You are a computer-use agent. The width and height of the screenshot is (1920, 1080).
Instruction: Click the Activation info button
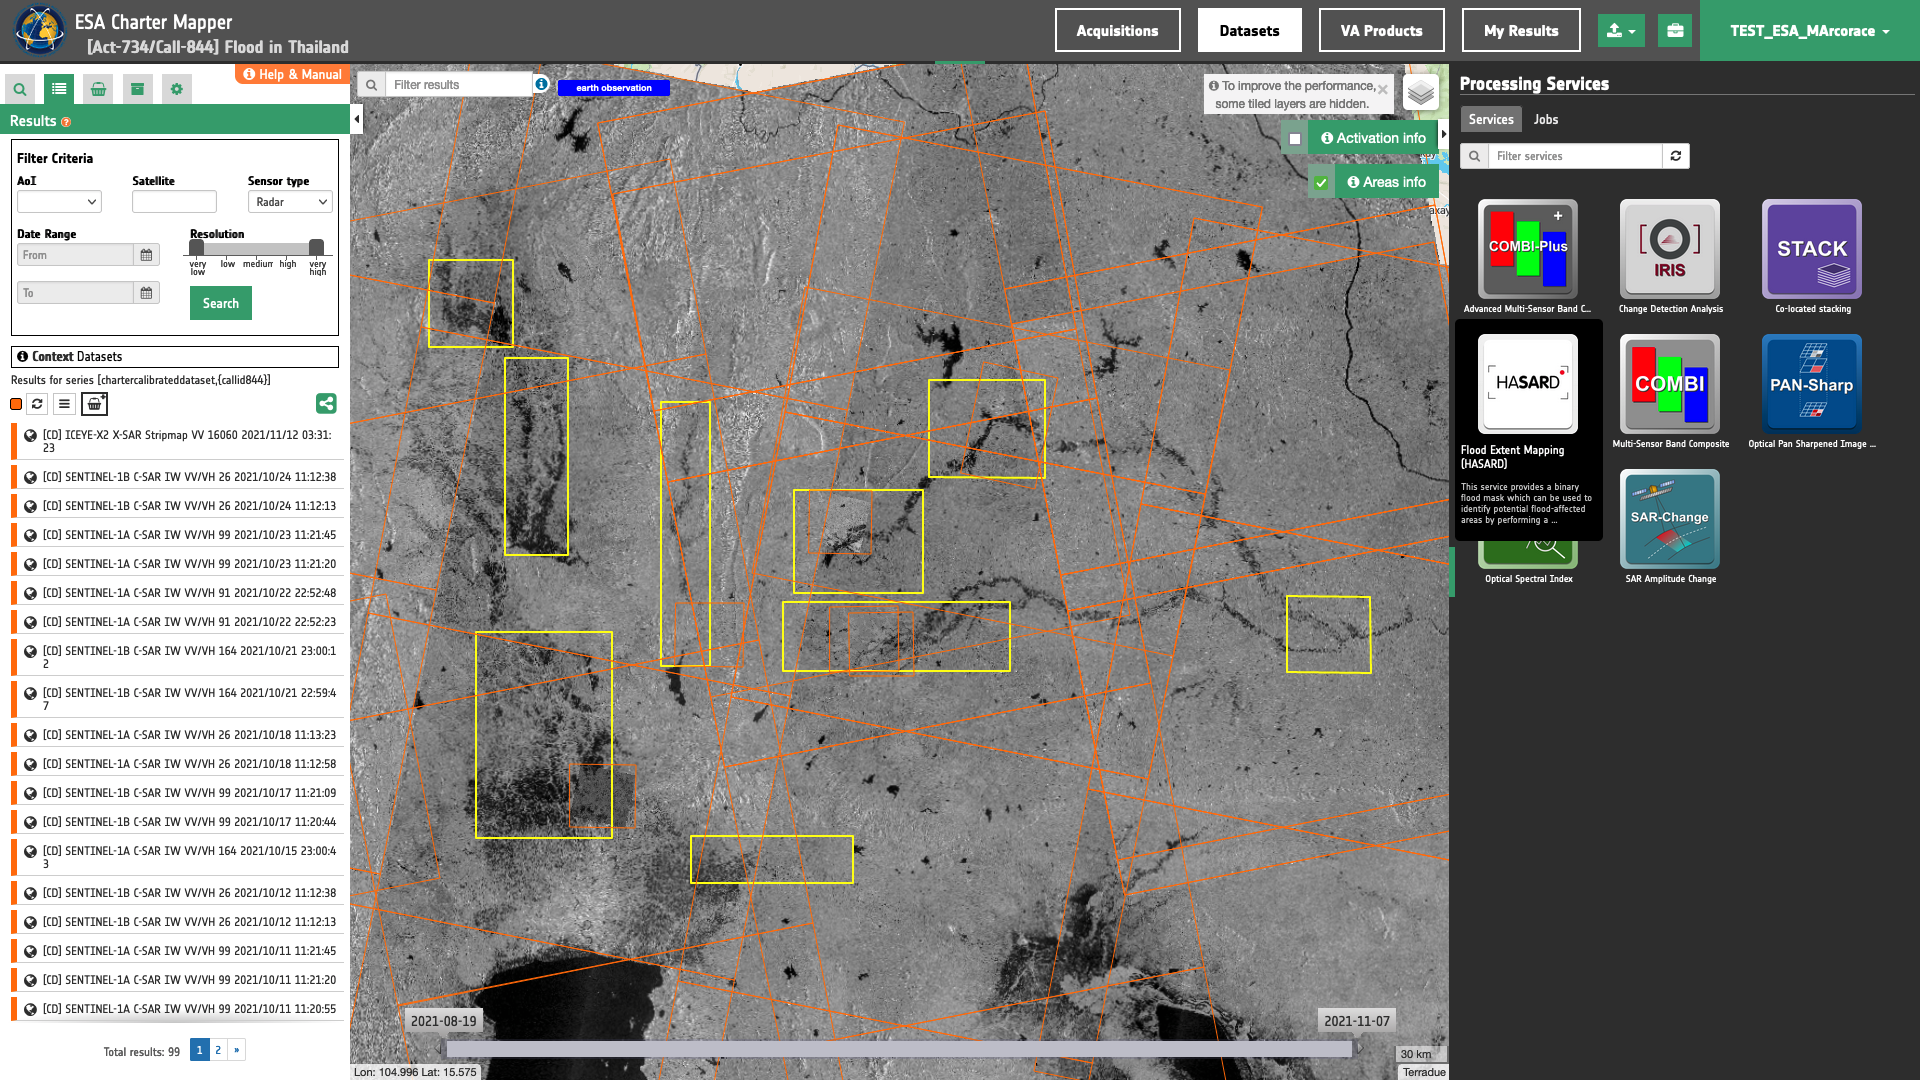tap(1373, 139)
